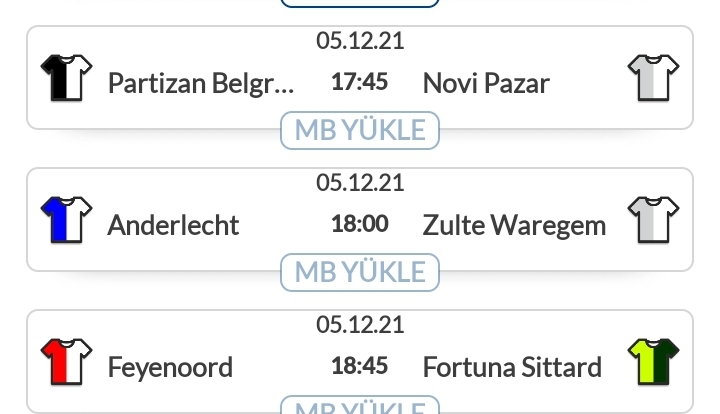Click Partizan Belgrade's black-and-white jersey icon
Viewport: 720px width, 414px height.
67,78
